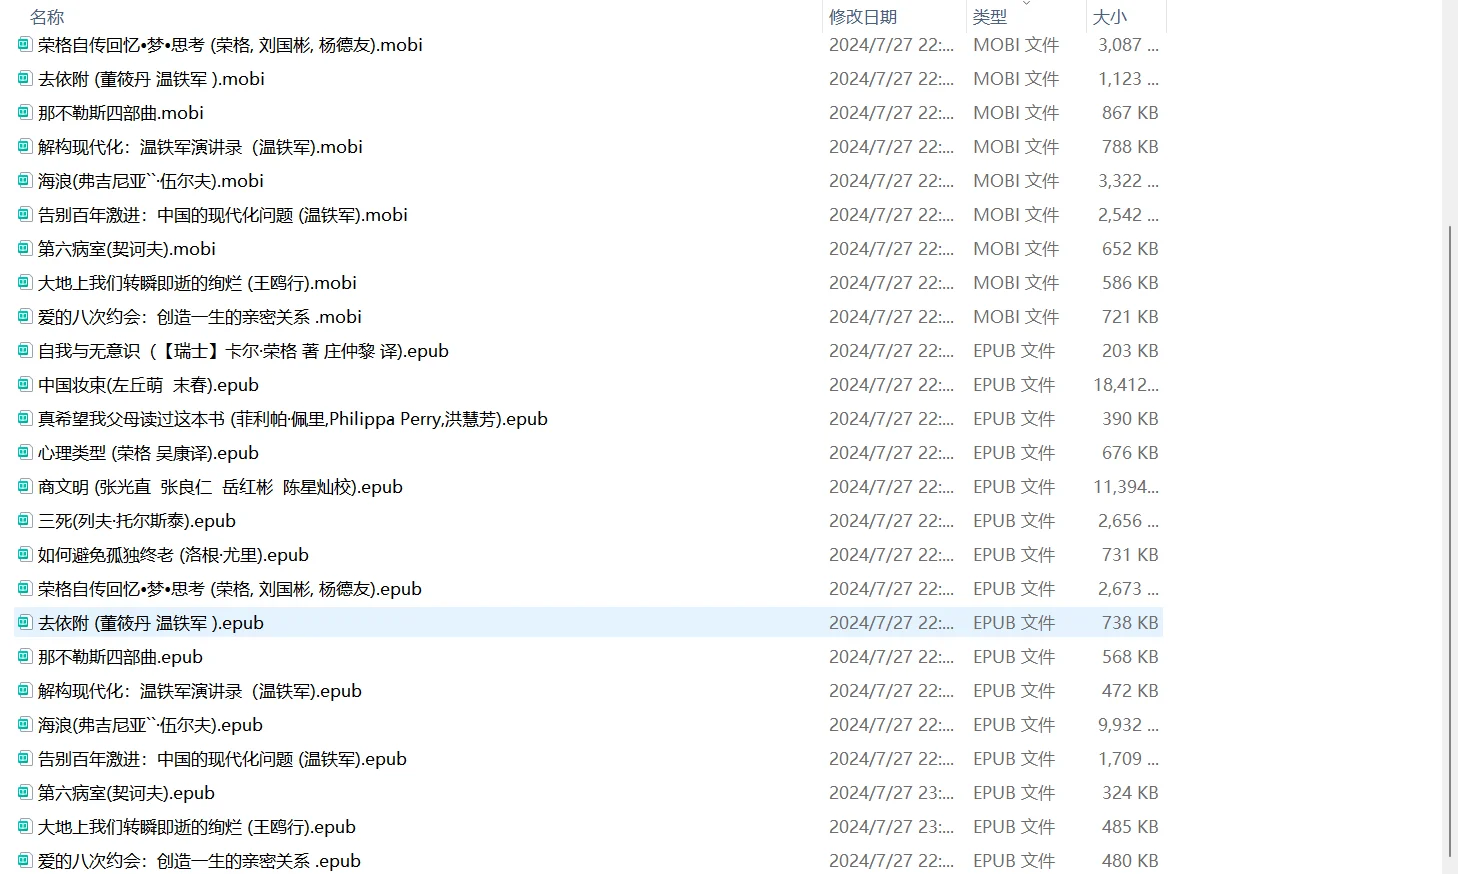Click size value 324 KB
The width and height of the screenshot is (1458, 874).
[x=1130, y=793]
